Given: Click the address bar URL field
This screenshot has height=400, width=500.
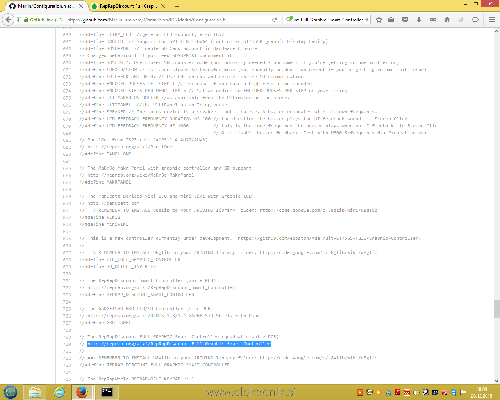Looking at the screenshot, I should (147, 20).
